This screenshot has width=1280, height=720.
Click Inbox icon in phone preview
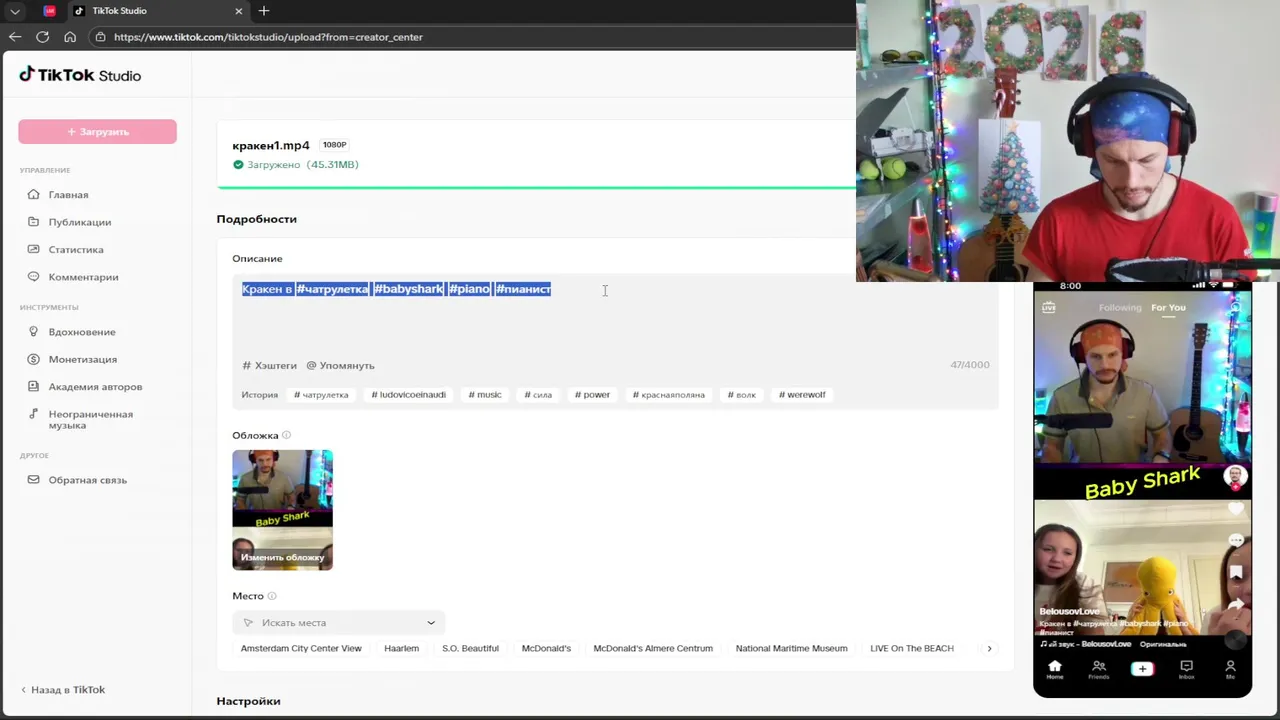(1186, 669)
